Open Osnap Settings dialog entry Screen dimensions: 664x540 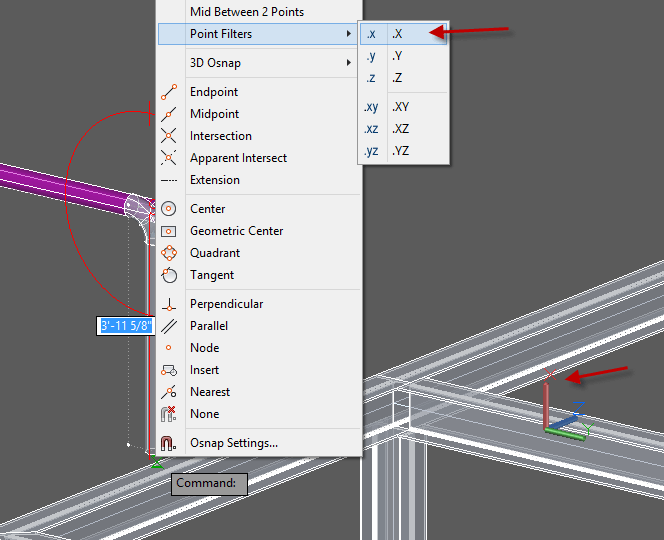tap(234, 443)
